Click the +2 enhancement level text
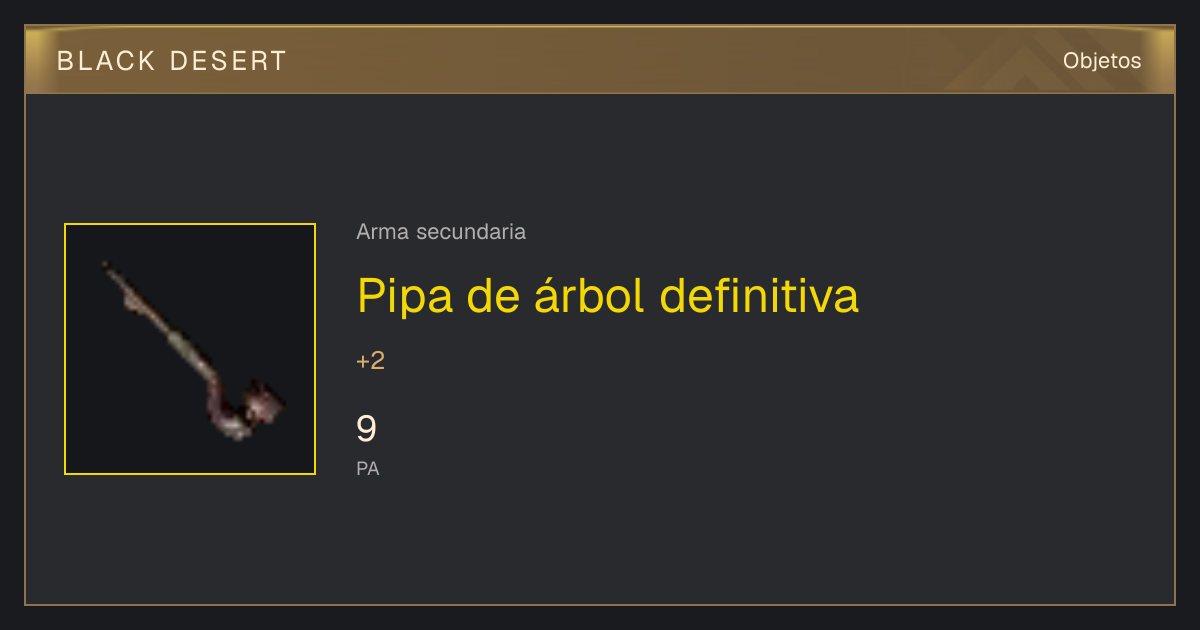Viewport: 1200px width, 630px height. point(370,361)
